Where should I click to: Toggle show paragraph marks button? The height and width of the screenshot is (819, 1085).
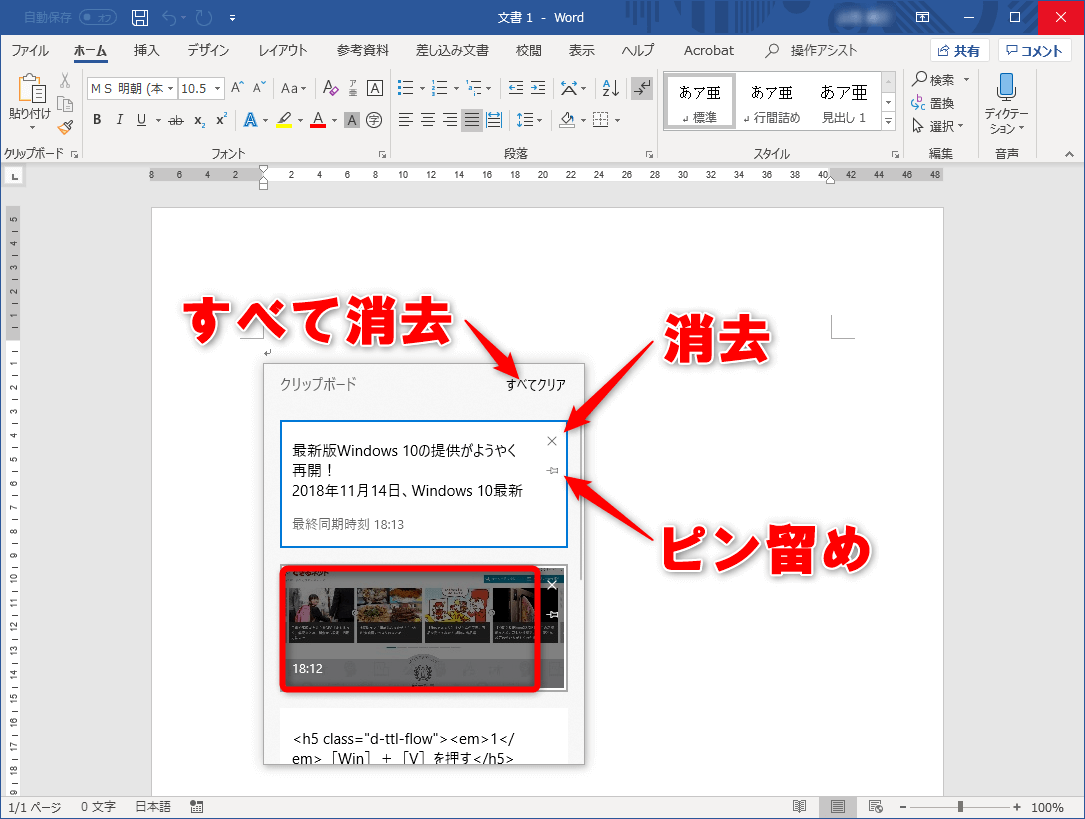click(x=642, y=88)
